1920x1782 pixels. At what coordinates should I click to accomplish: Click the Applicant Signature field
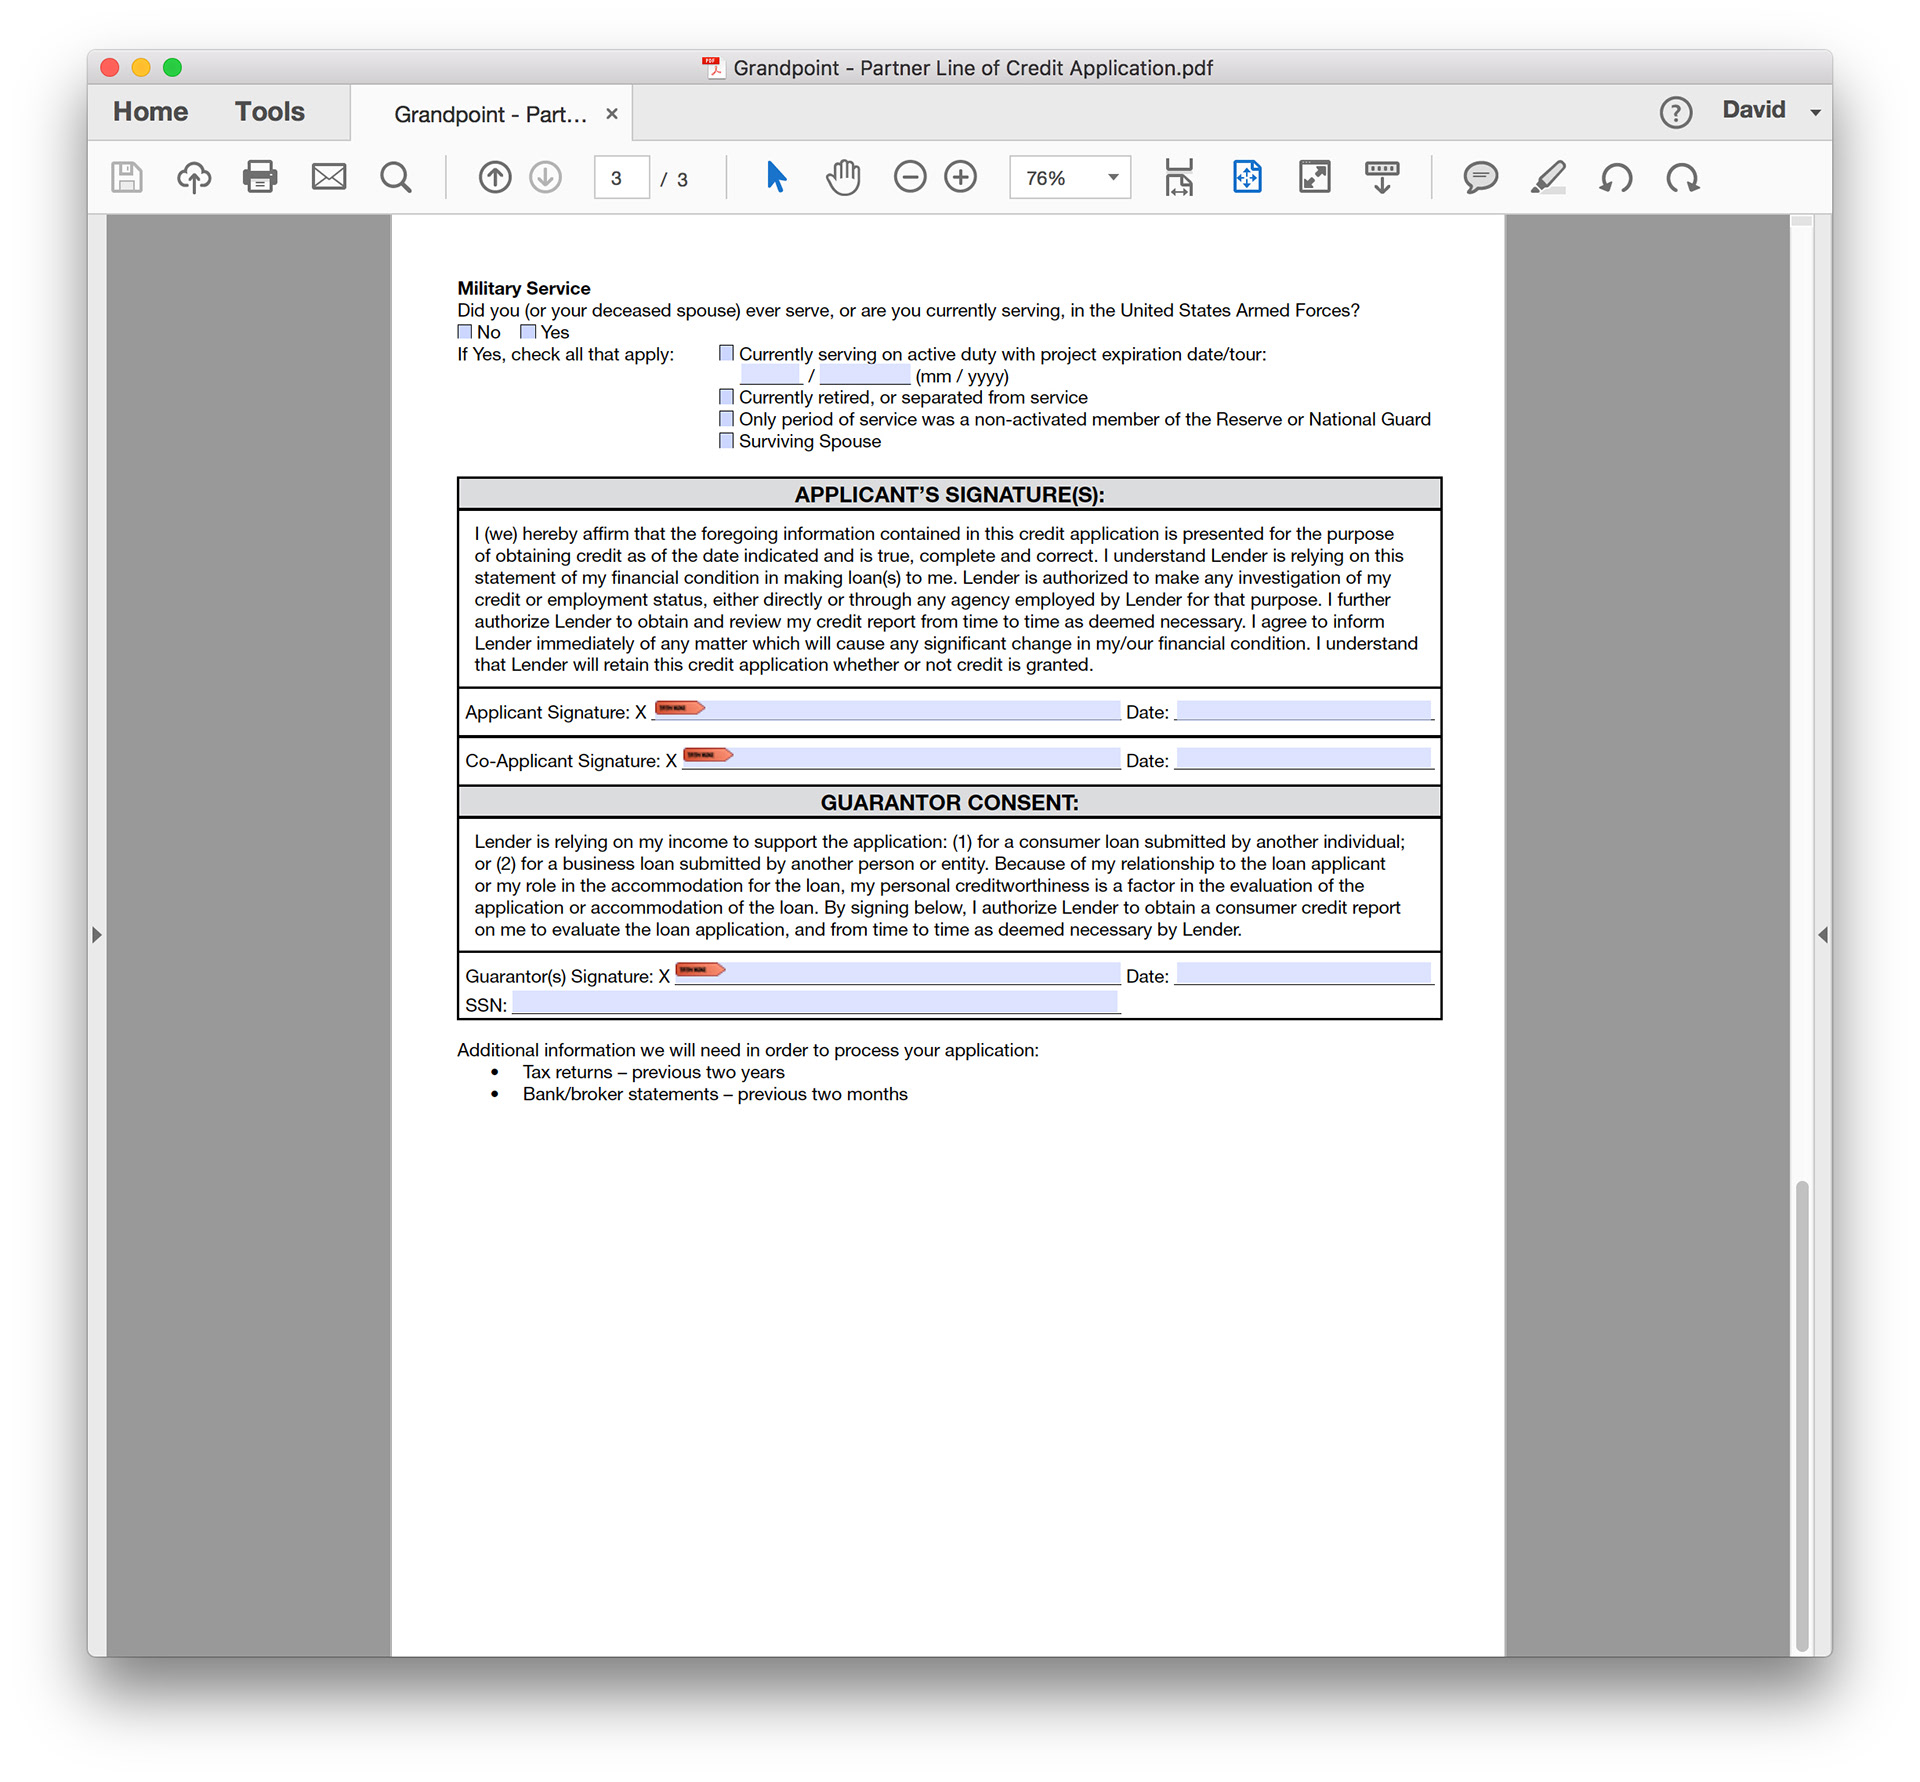tap(887, 710)
